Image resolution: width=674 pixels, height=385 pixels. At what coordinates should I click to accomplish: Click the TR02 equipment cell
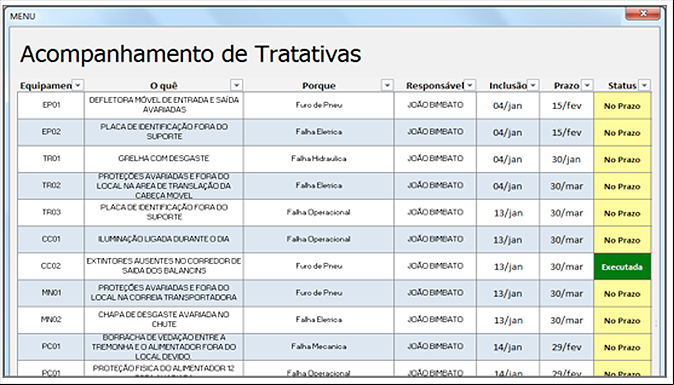(51, 186)
